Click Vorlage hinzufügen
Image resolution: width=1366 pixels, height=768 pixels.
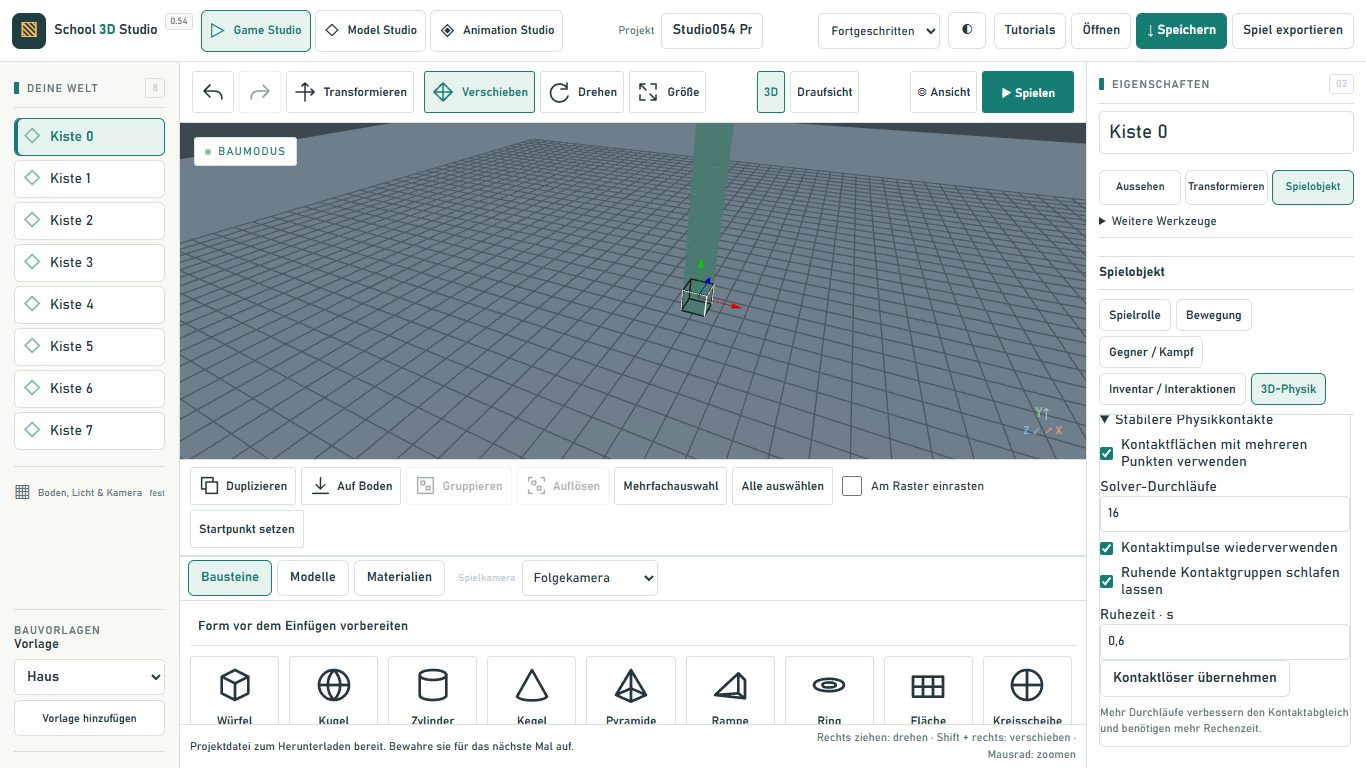coord(89,718)
